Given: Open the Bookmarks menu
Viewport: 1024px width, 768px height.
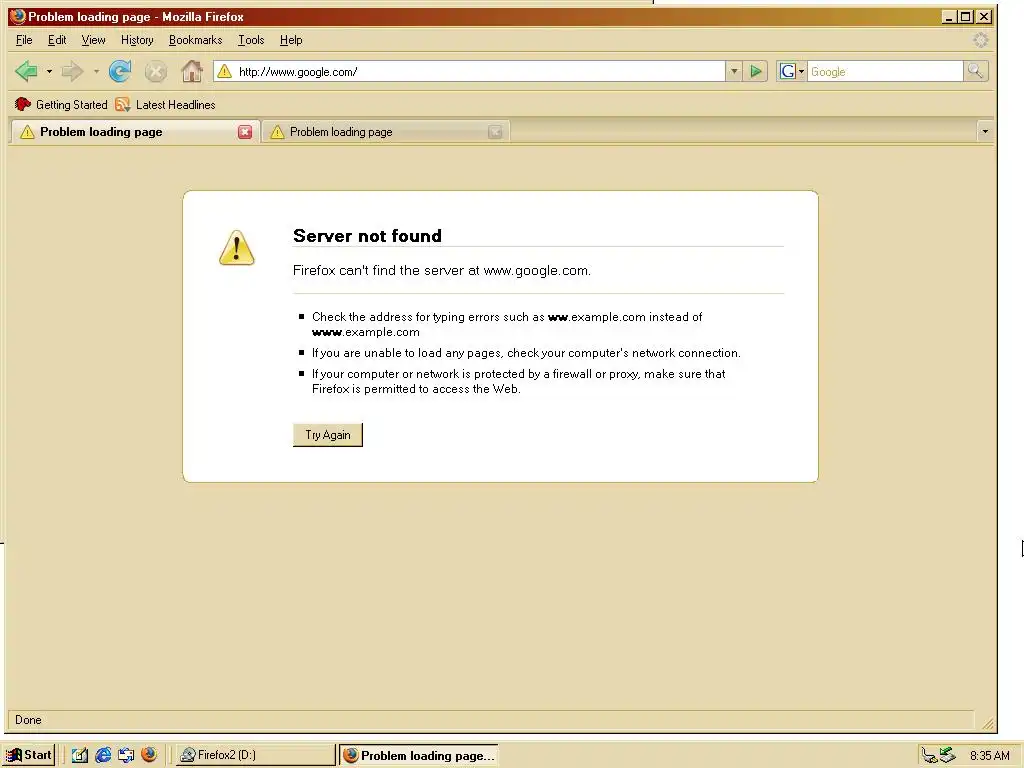Looking at the screenshot, I should (x=195, y=40).
